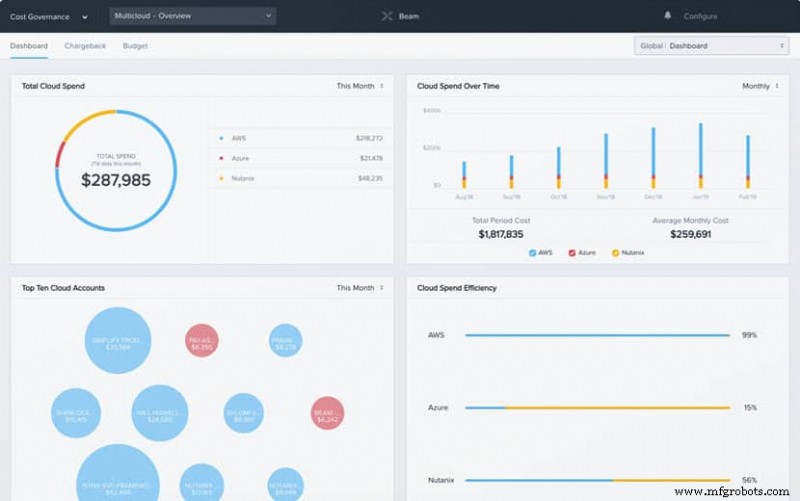Image resolution: width=800 pixels, height=501 pixels.
Task: Click the $1,817,835 total period cost
Action: (x=501, y=234)
